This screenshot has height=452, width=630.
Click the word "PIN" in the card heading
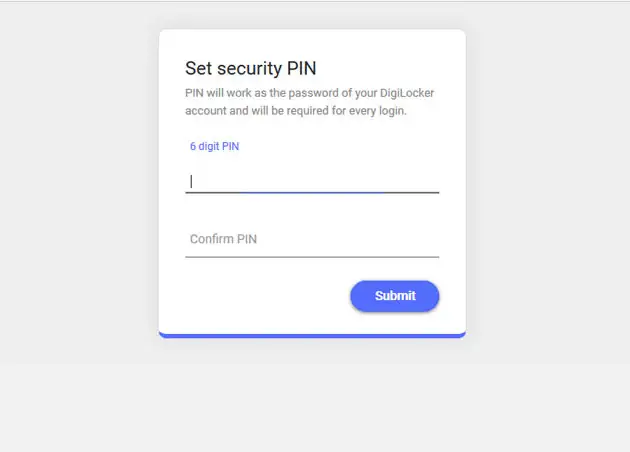[301, 69]
